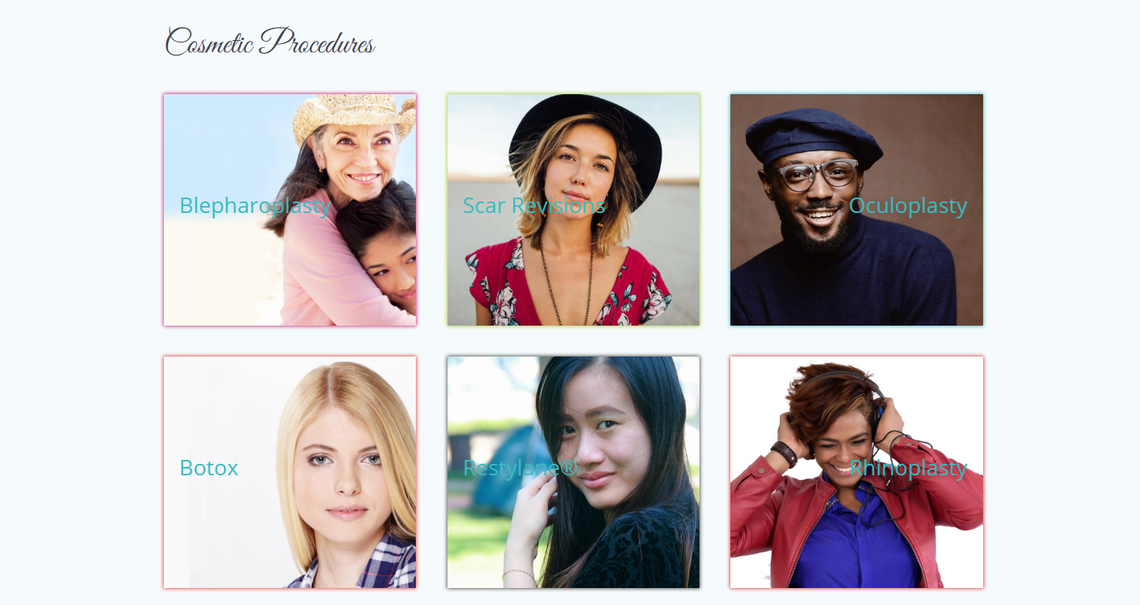Click the eyeglasses on the Oculoplasty man

[x=818, y=175]
